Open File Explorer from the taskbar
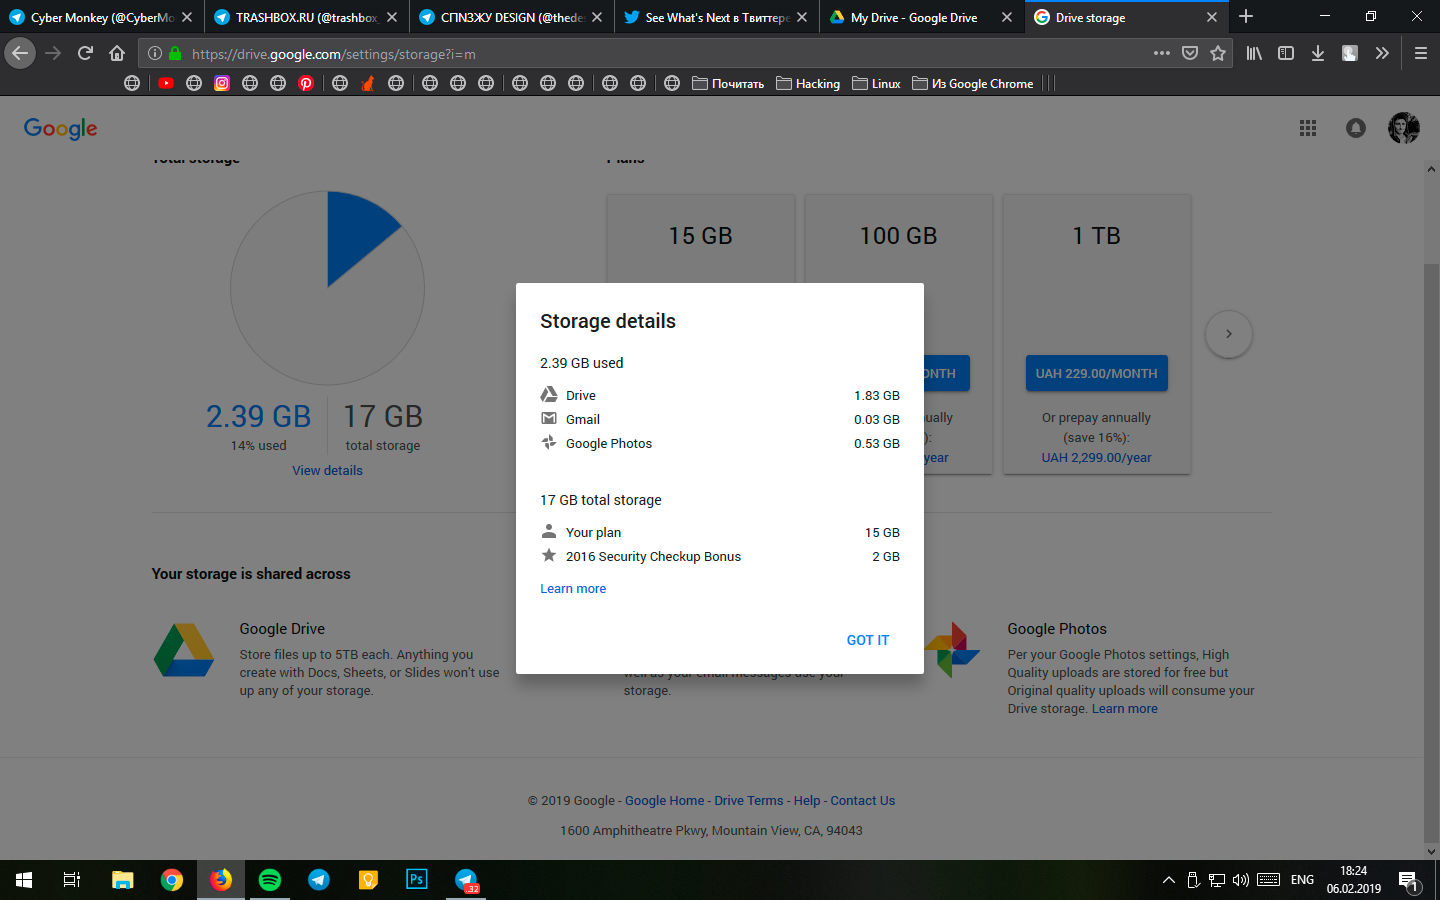This screenshot has width=1440, height=900. (123, 880)
